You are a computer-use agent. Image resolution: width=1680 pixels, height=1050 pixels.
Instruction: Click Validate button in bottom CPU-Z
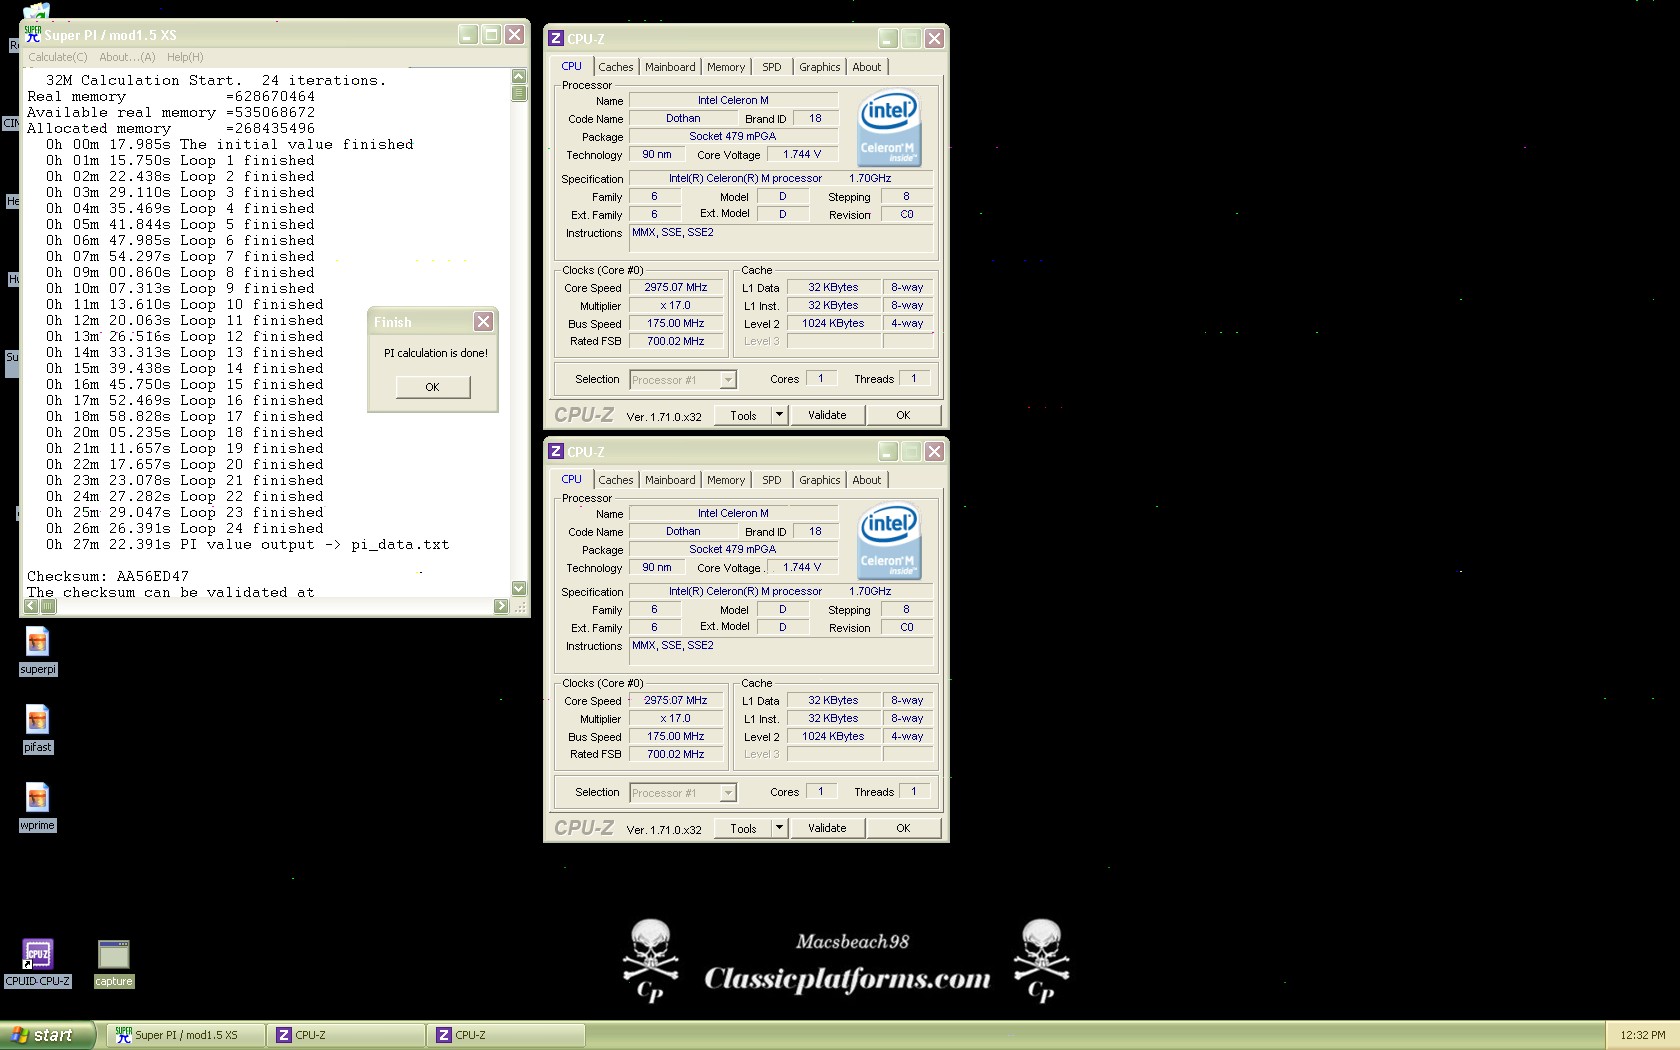(x=827, y=828)
